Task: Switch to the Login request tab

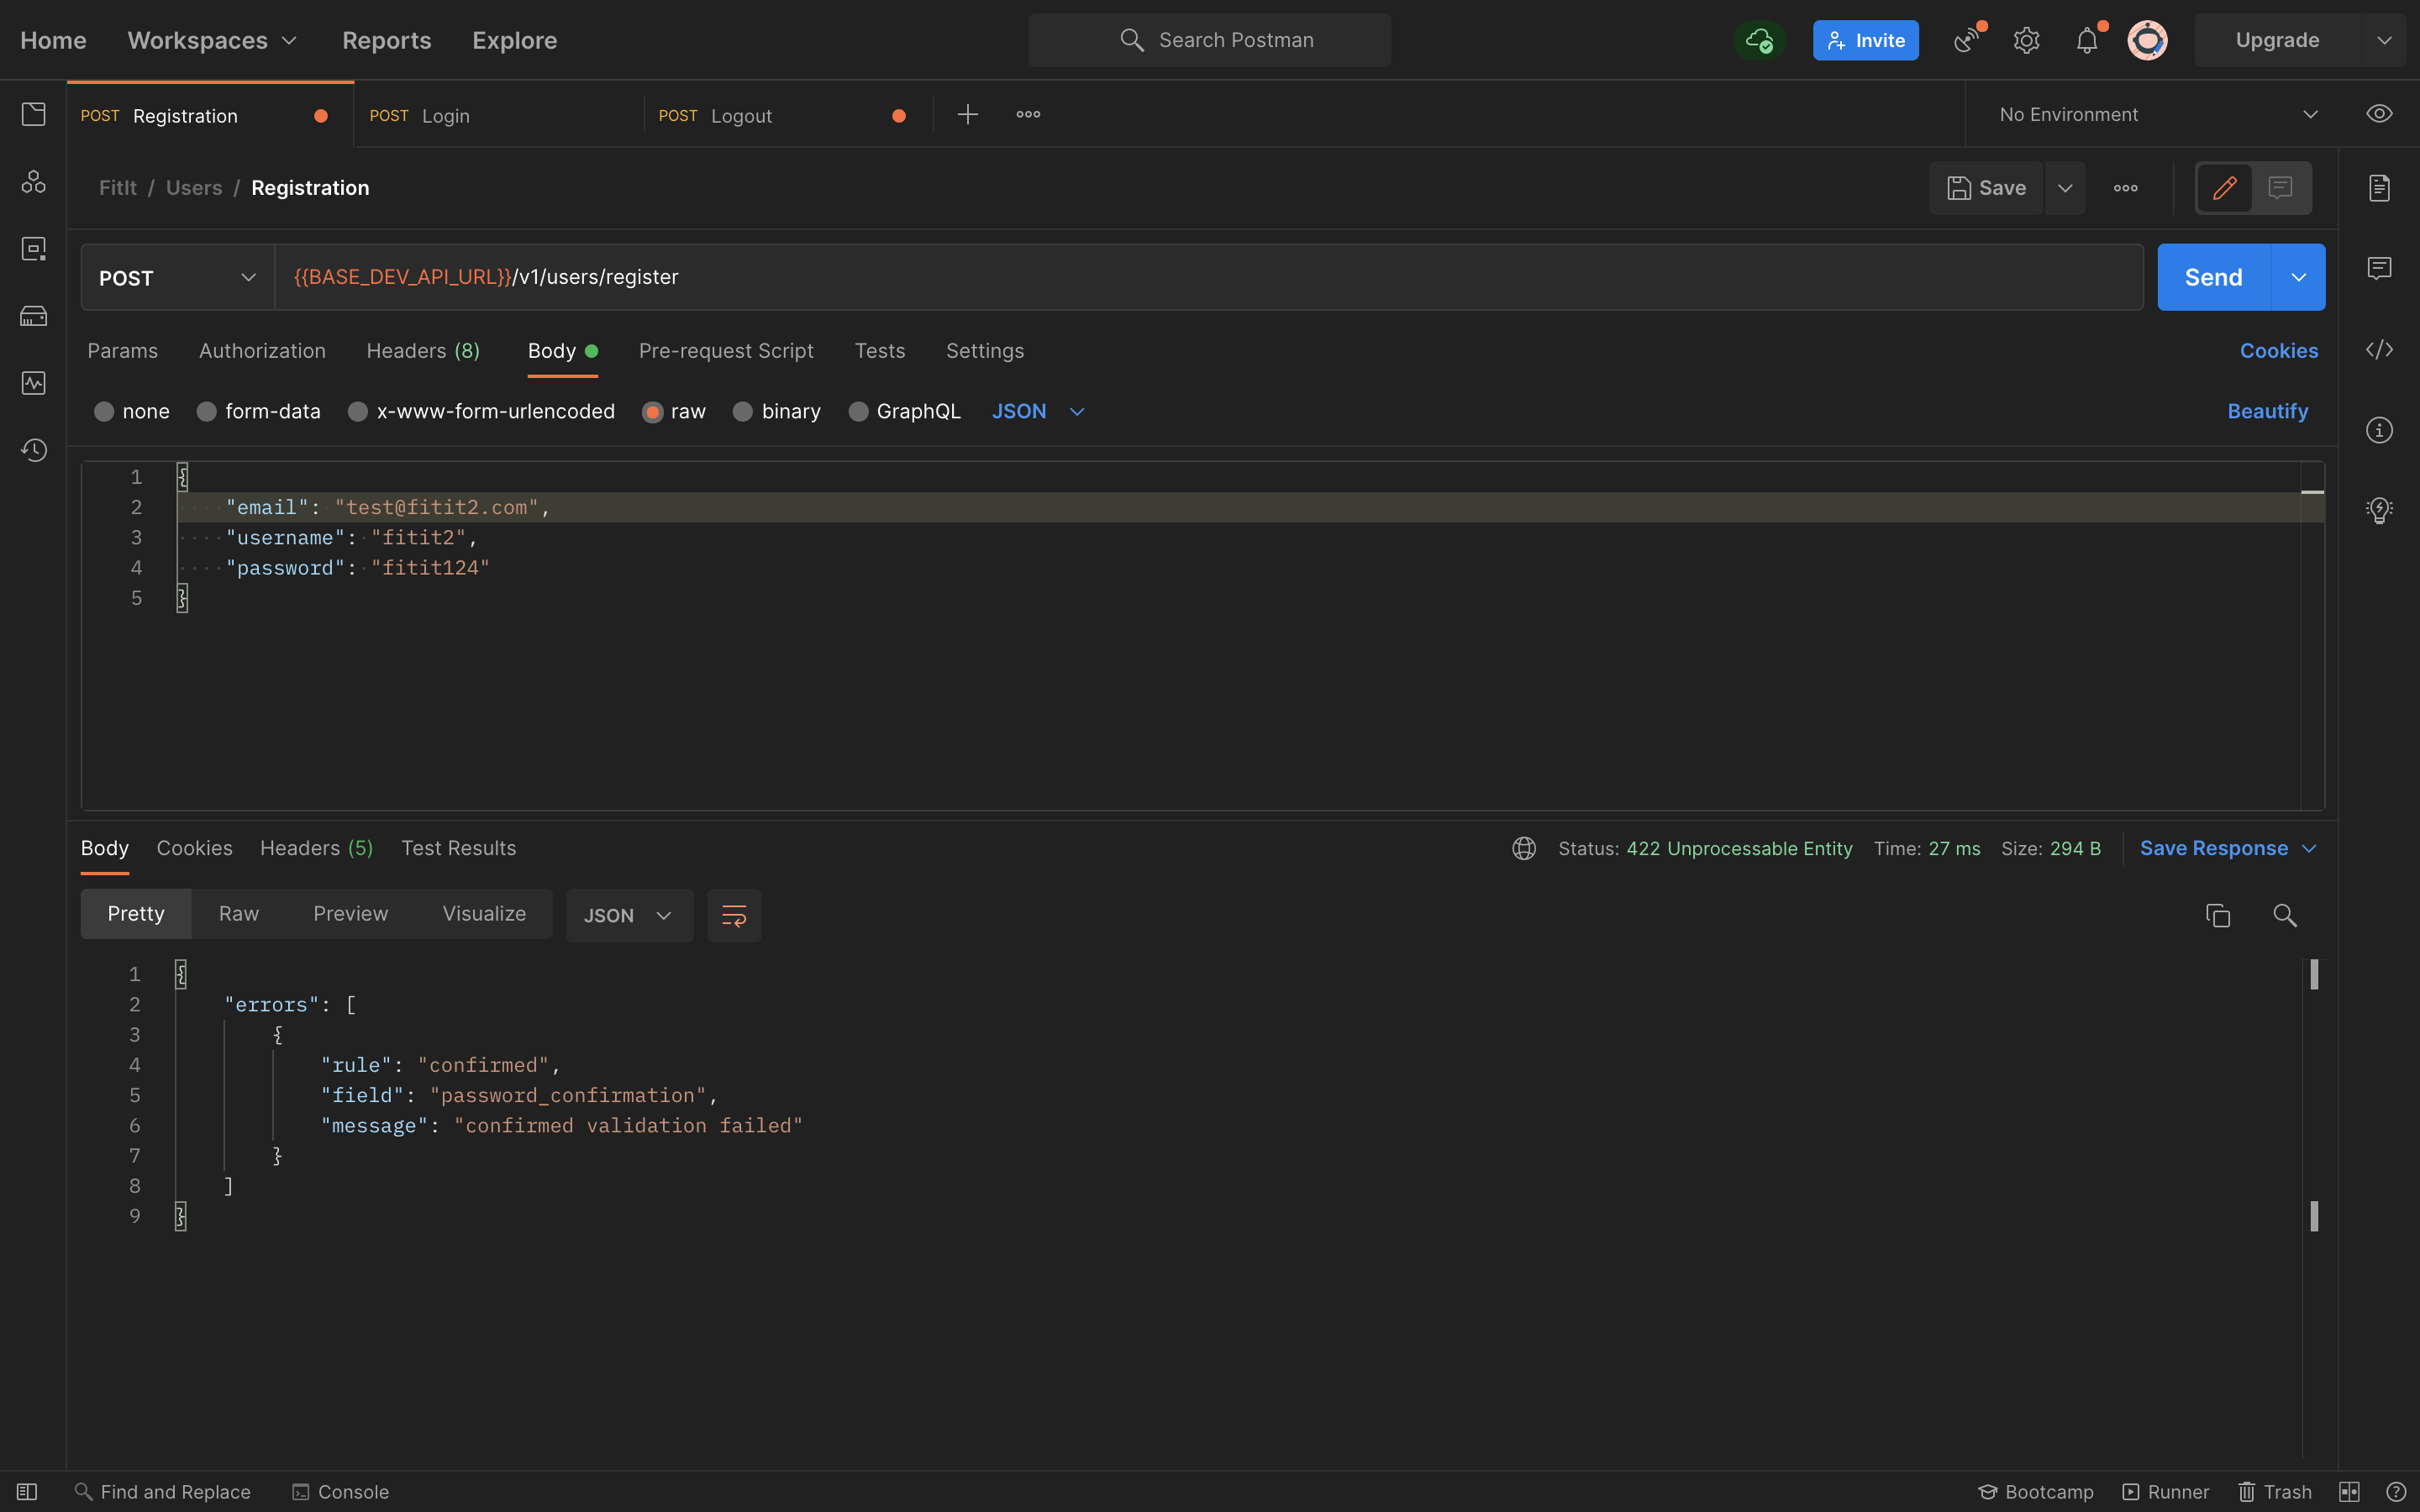Action: click(x=446, y=115)
